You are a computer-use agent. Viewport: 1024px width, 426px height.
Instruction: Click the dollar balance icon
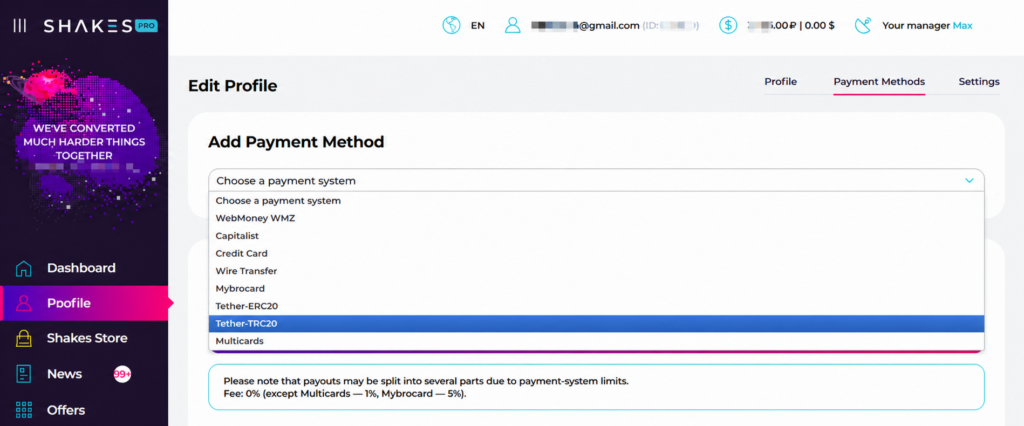pyautogui.click(x=728, y=26)
